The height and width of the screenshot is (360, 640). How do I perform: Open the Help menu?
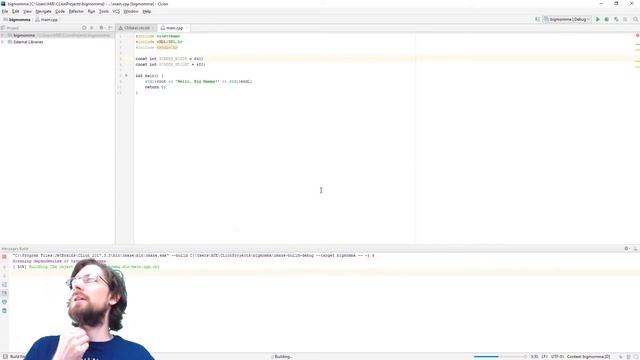click(x=147, y=11)
